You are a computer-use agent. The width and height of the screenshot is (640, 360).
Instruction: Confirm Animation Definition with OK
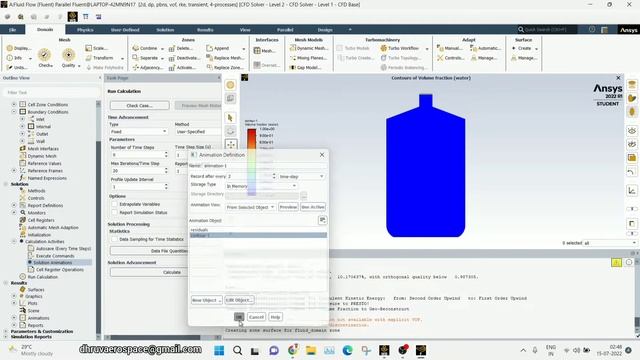(x=239, y=317)
